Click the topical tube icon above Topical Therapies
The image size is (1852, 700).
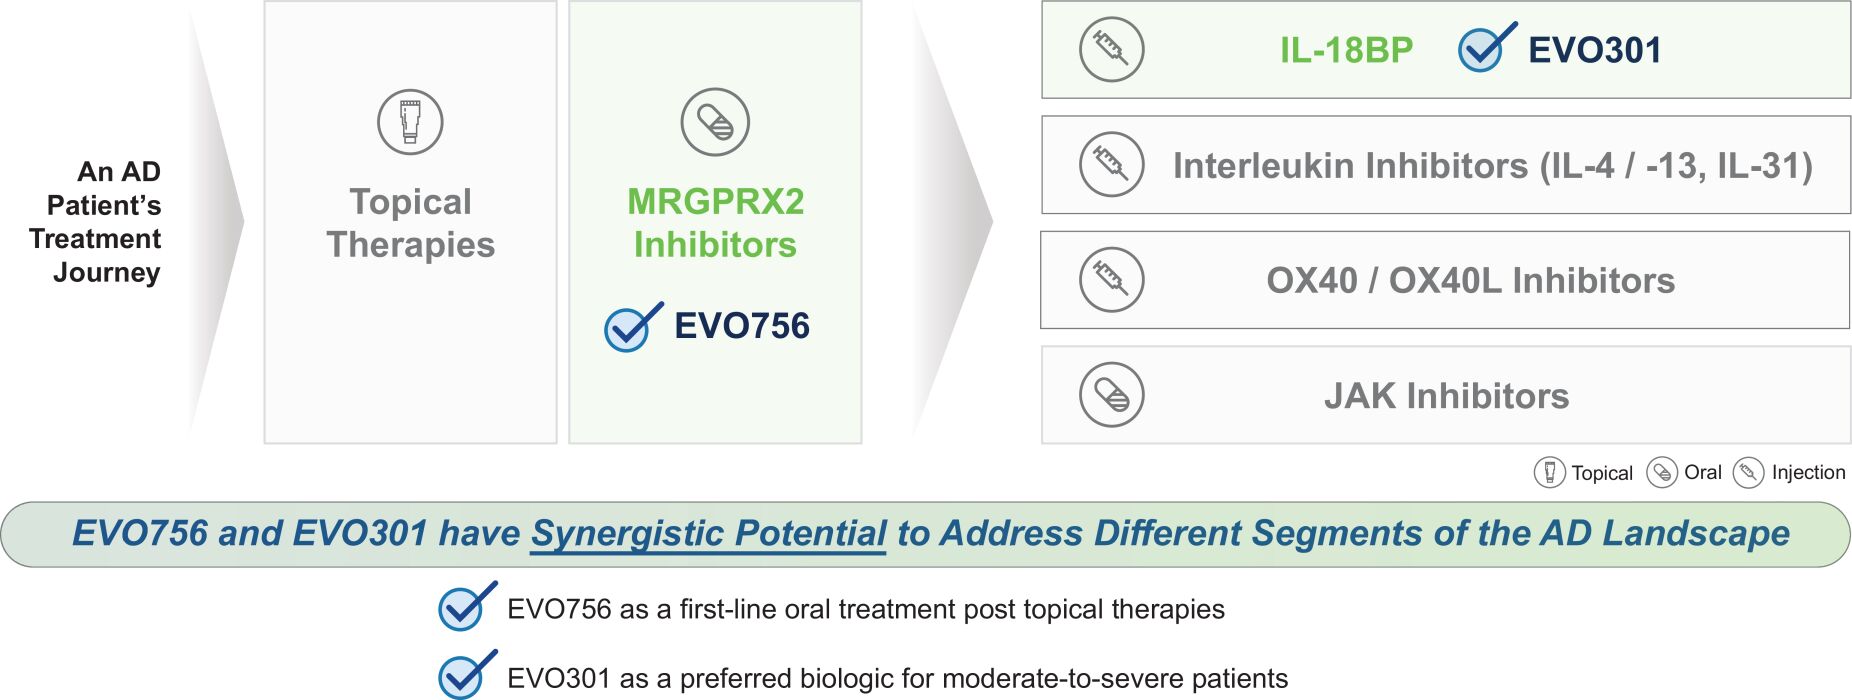[410, 122]
